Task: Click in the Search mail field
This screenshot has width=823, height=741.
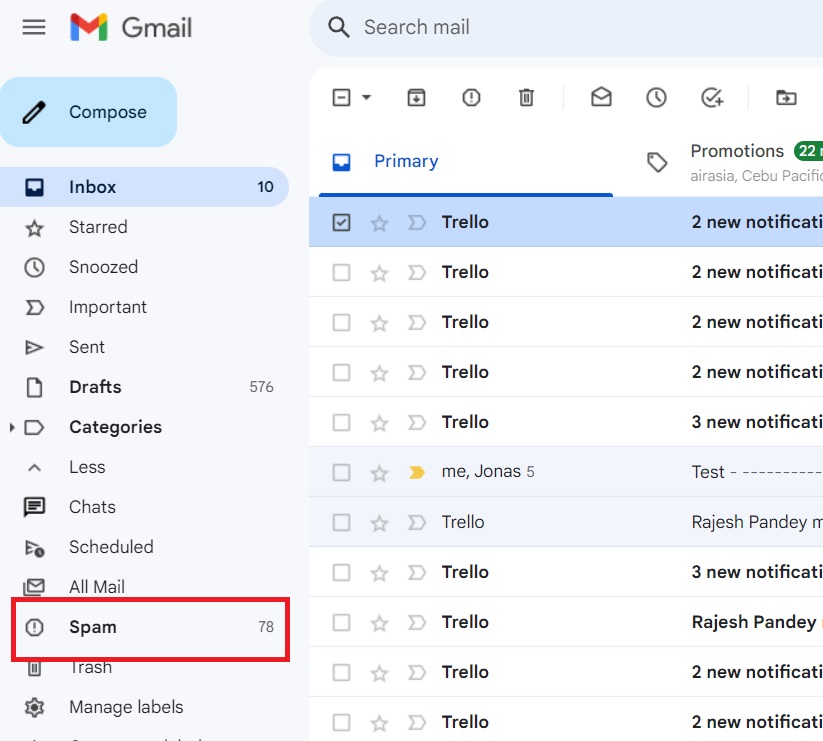Action: (560, 27)
